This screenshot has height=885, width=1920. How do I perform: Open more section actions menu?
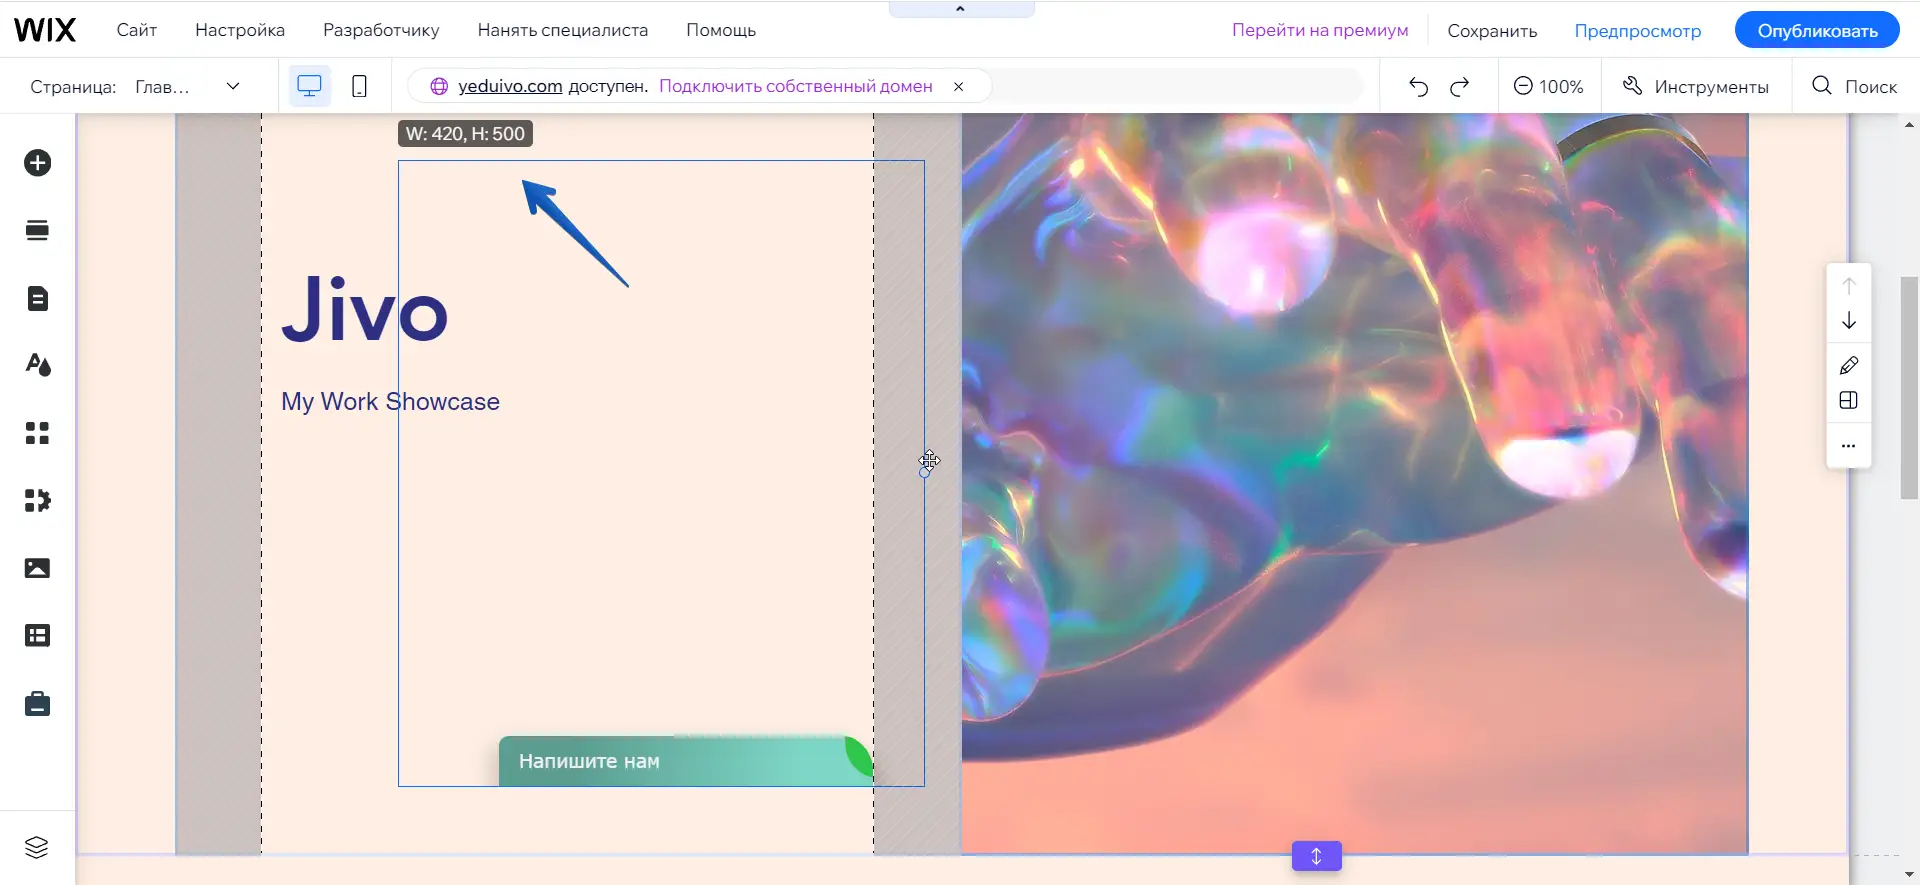(1848, 446)
